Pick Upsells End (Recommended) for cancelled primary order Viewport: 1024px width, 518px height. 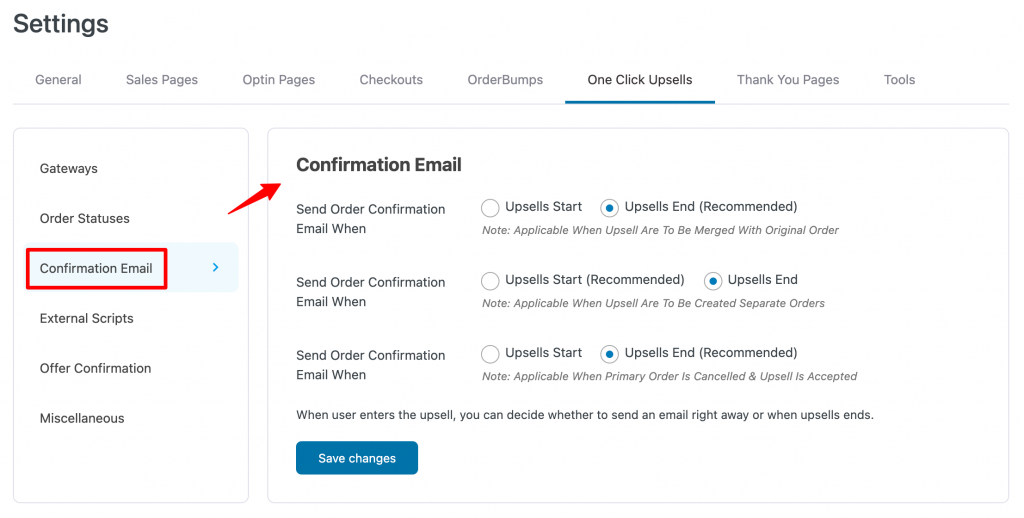(609, 354)
